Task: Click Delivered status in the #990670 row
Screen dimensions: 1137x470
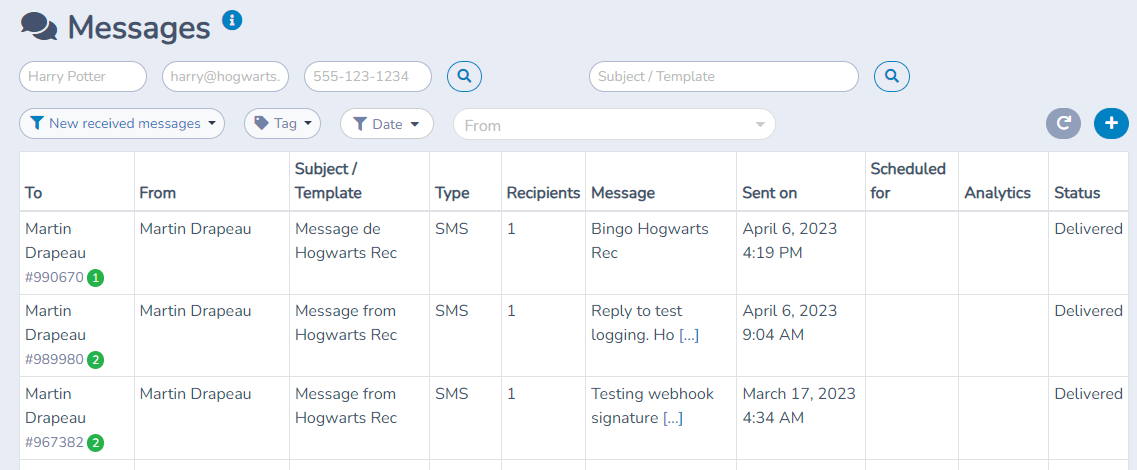Action: pos(1088,229)
